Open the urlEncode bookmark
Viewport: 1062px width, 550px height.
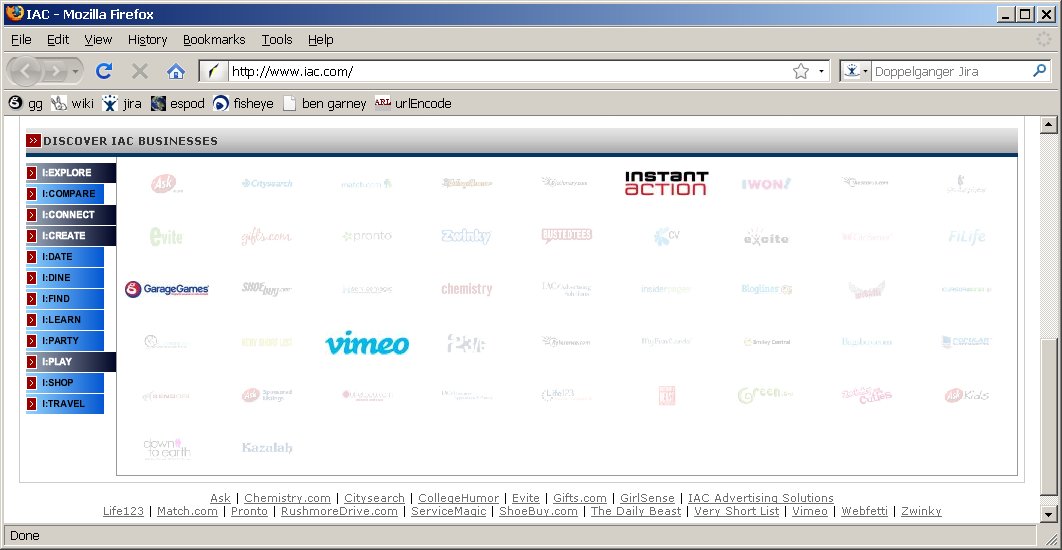pos(413,103)
